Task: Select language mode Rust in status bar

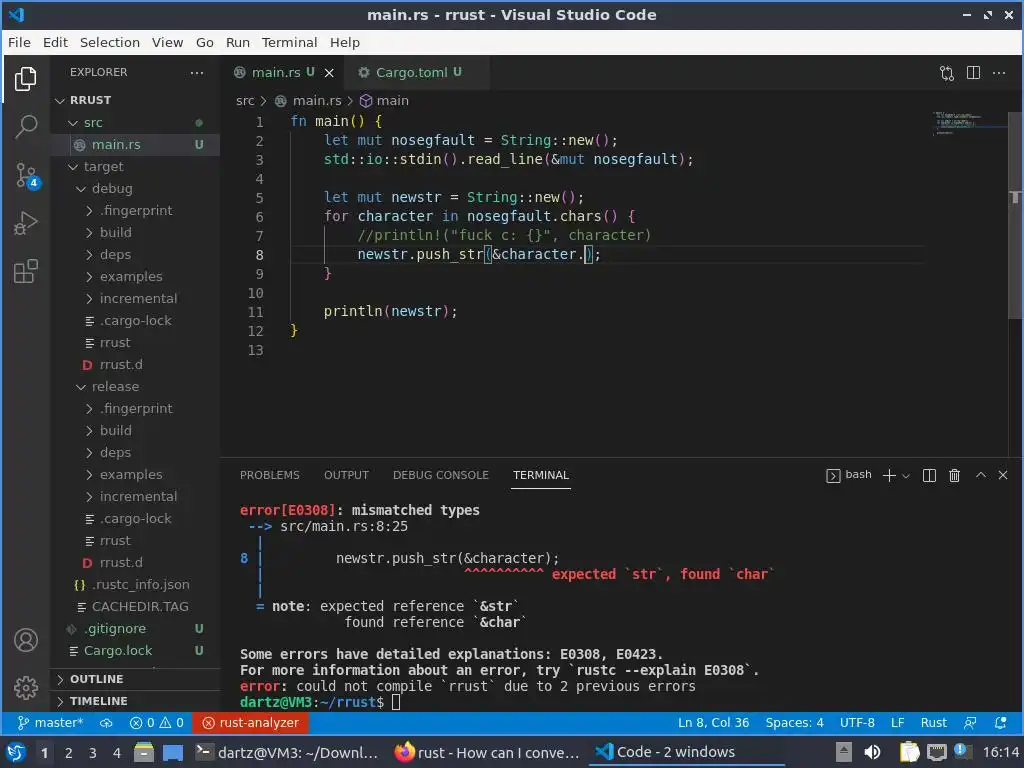Action: [933, 722]
